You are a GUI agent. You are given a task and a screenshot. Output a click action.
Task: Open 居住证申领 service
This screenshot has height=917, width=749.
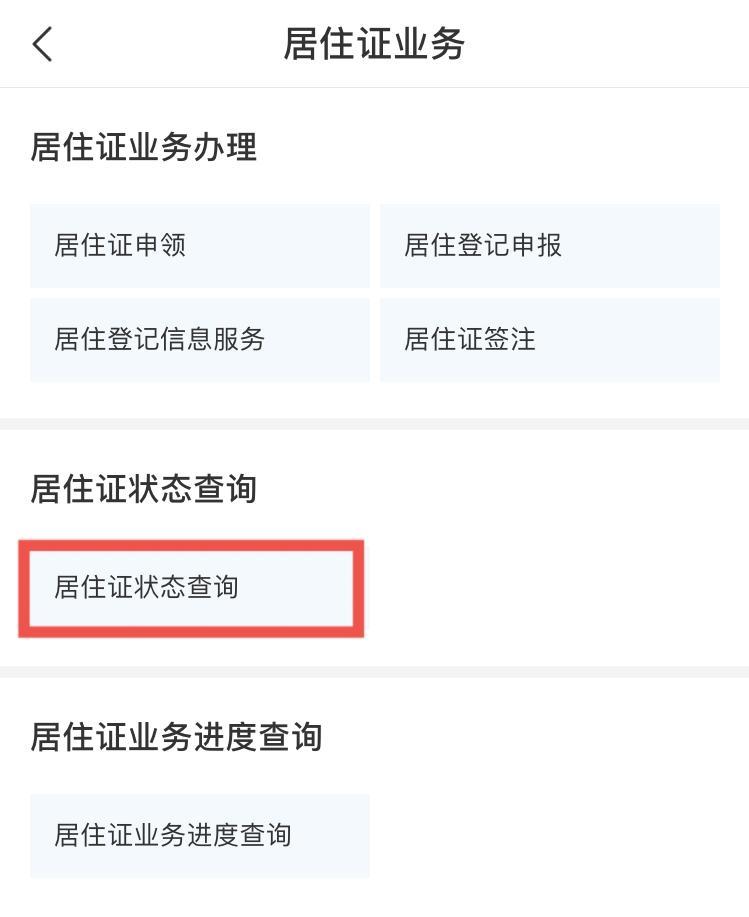tap(199, 246)
